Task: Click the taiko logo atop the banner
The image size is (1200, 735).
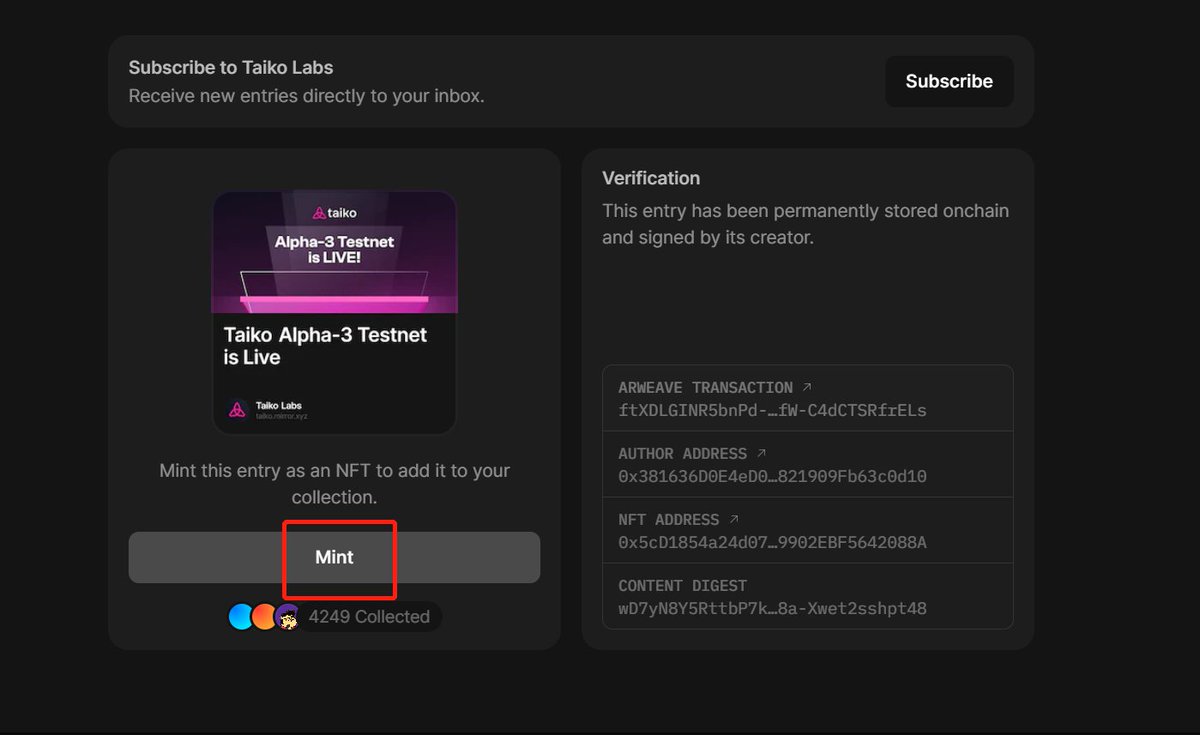Action: coord(334,212)
